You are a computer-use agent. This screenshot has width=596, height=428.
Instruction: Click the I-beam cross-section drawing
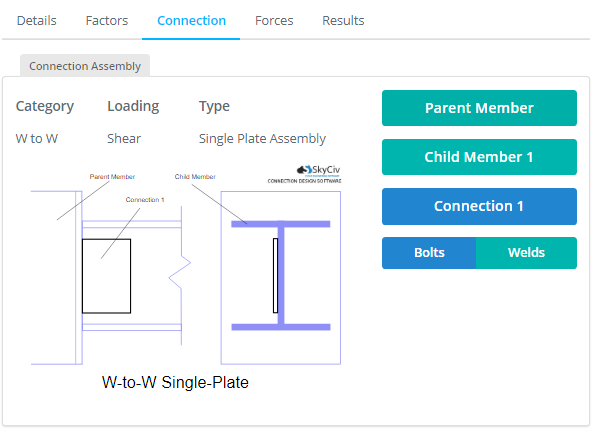click(x=281, y=276)
